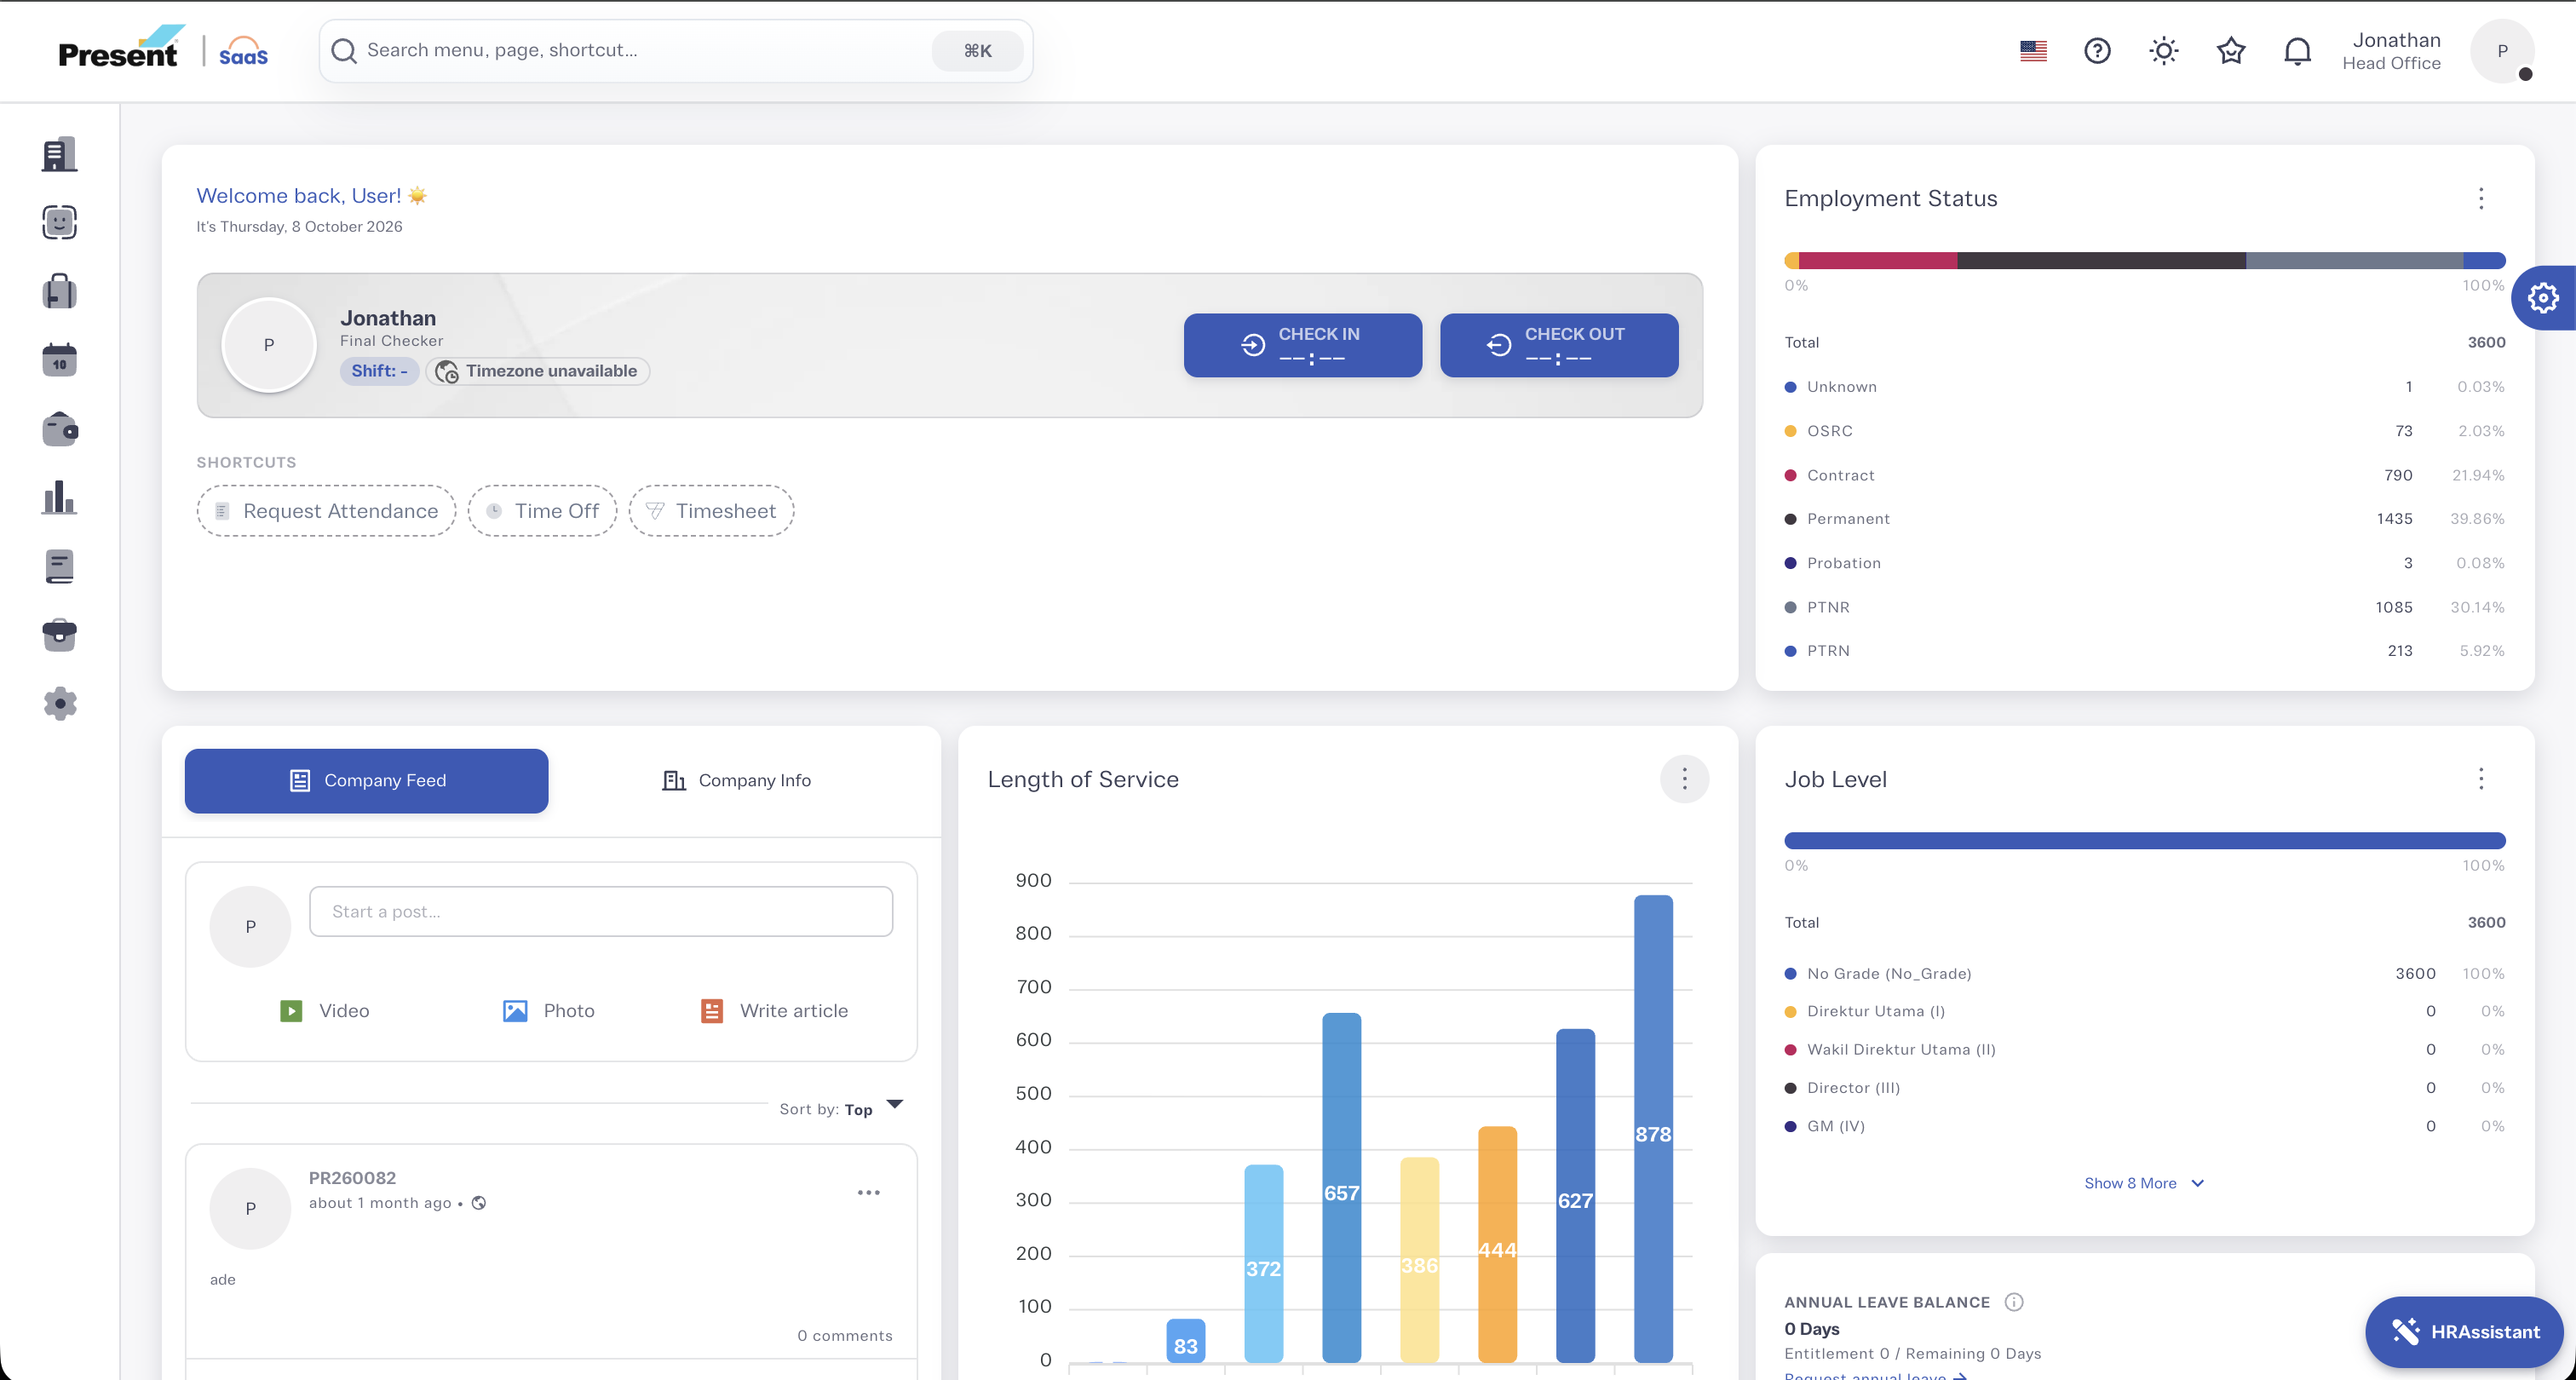The width and height of the screenshot is (2576, 1380).
Task: Click the CHECK OUT button
Action: [1559, 345]
